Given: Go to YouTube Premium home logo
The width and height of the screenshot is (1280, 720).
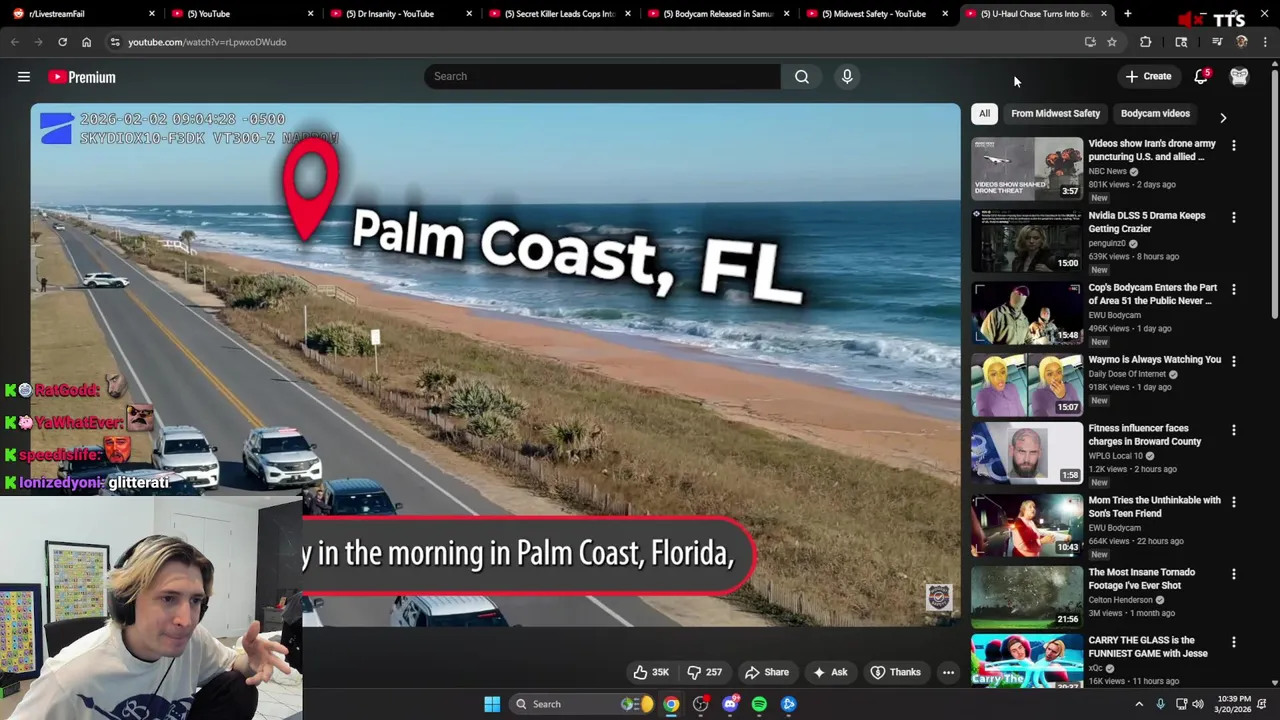Looking at the screenshot, I should (82, 77).
